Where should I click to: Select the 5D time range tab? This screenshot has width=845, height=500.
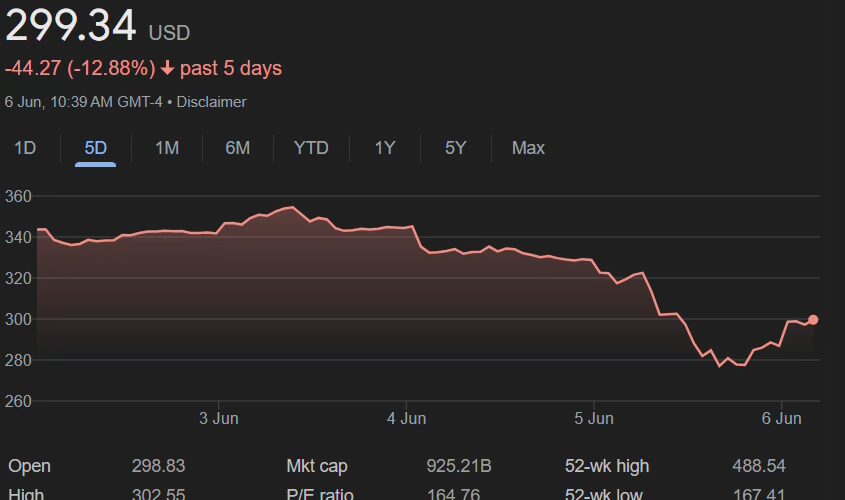coord(95,148)
